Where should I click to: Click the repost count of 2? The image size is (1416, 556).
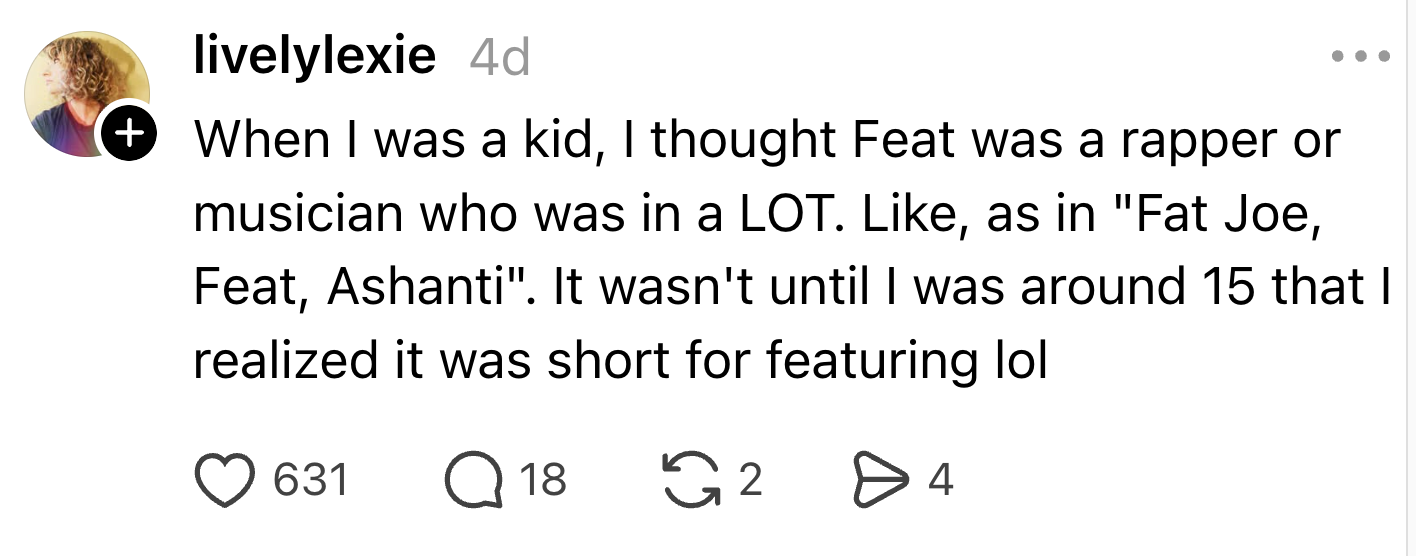(x=750, y=481)
